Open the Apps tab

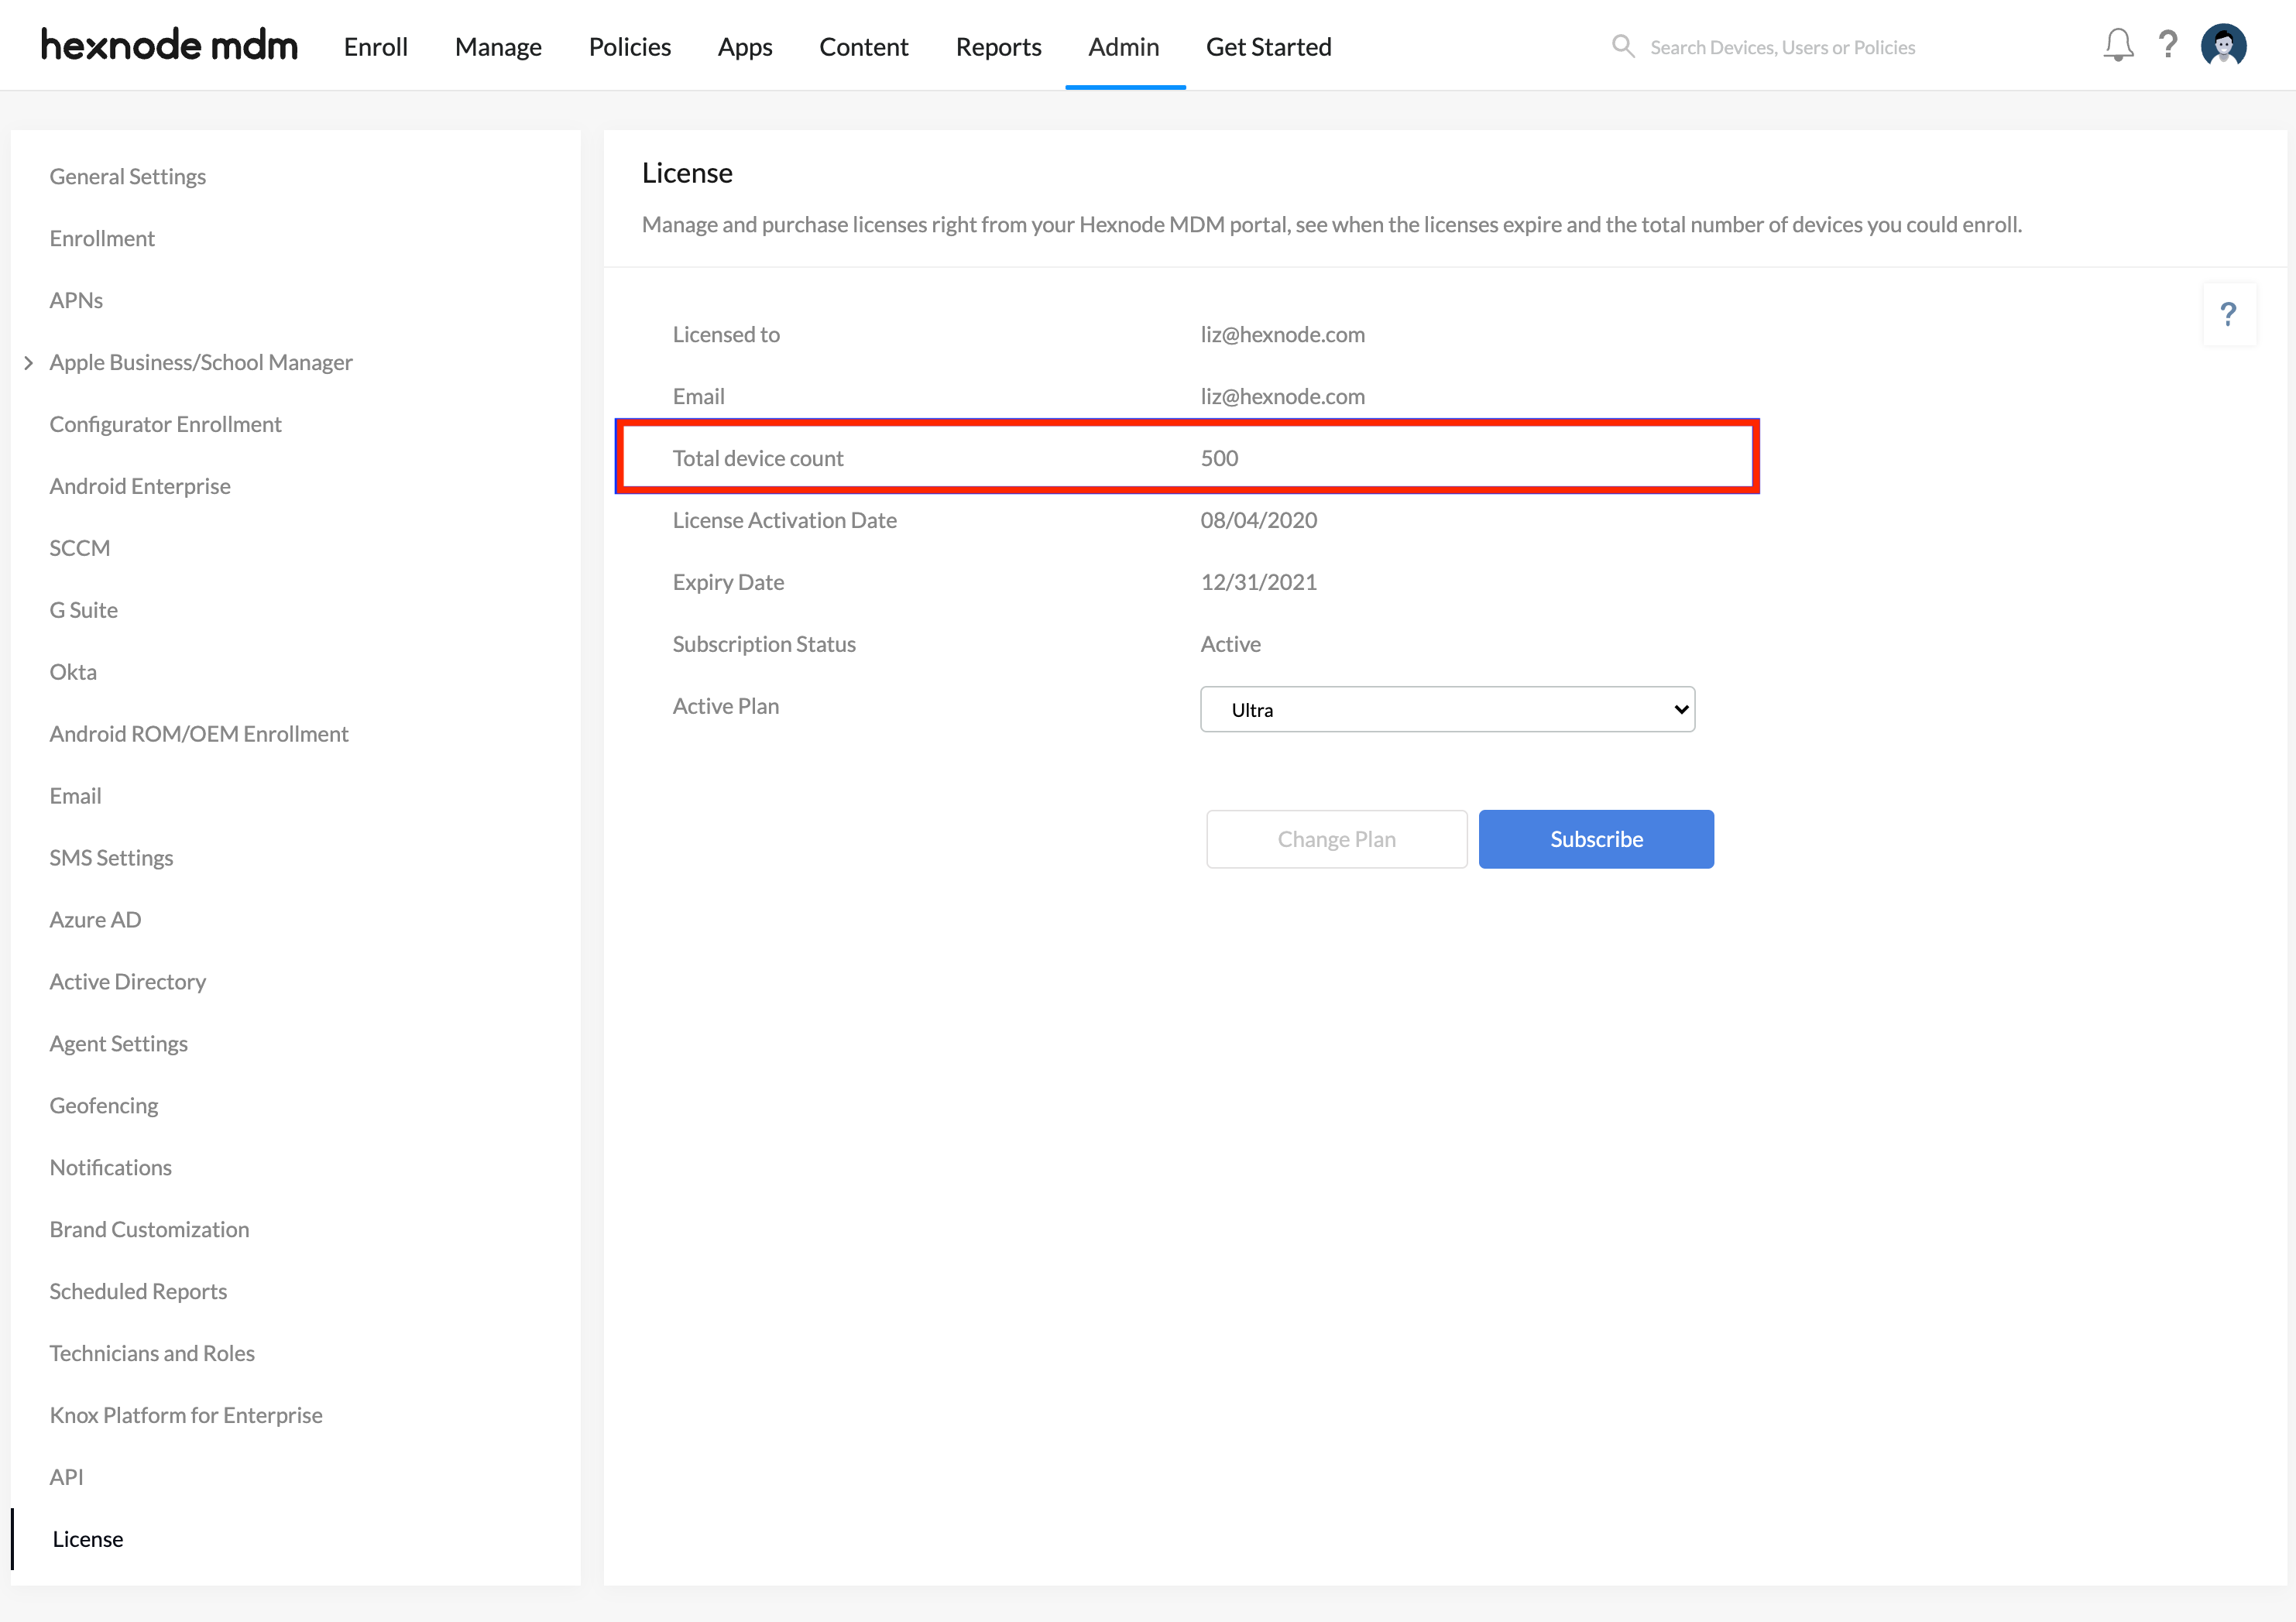tap(745, 47)
